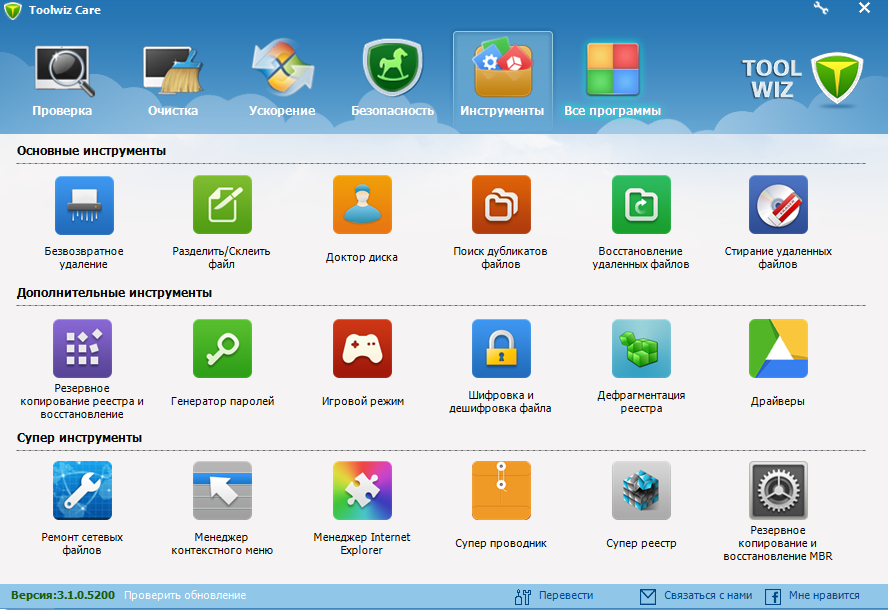Image resolution: width=888 pixels, height=610 pixels.
Task: Enable Игровой режим
Action: (x=362, y=348)
